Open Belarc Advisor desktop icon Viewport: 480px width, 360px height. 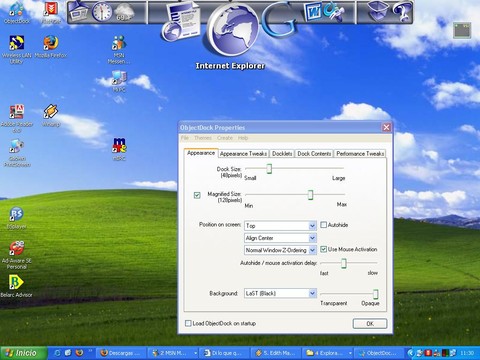[16, 286]
